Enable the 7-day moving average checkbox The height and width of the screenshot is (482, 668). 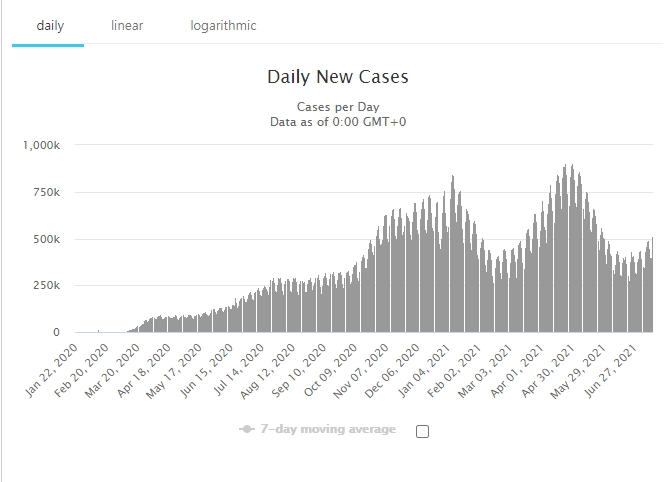pyautogui.click(x=422, y=431)
